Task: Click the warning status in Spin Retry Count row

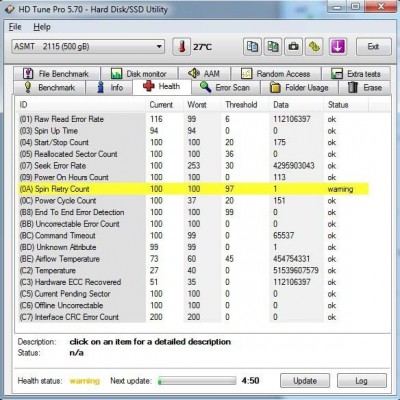Action: (x=340, y=189)
